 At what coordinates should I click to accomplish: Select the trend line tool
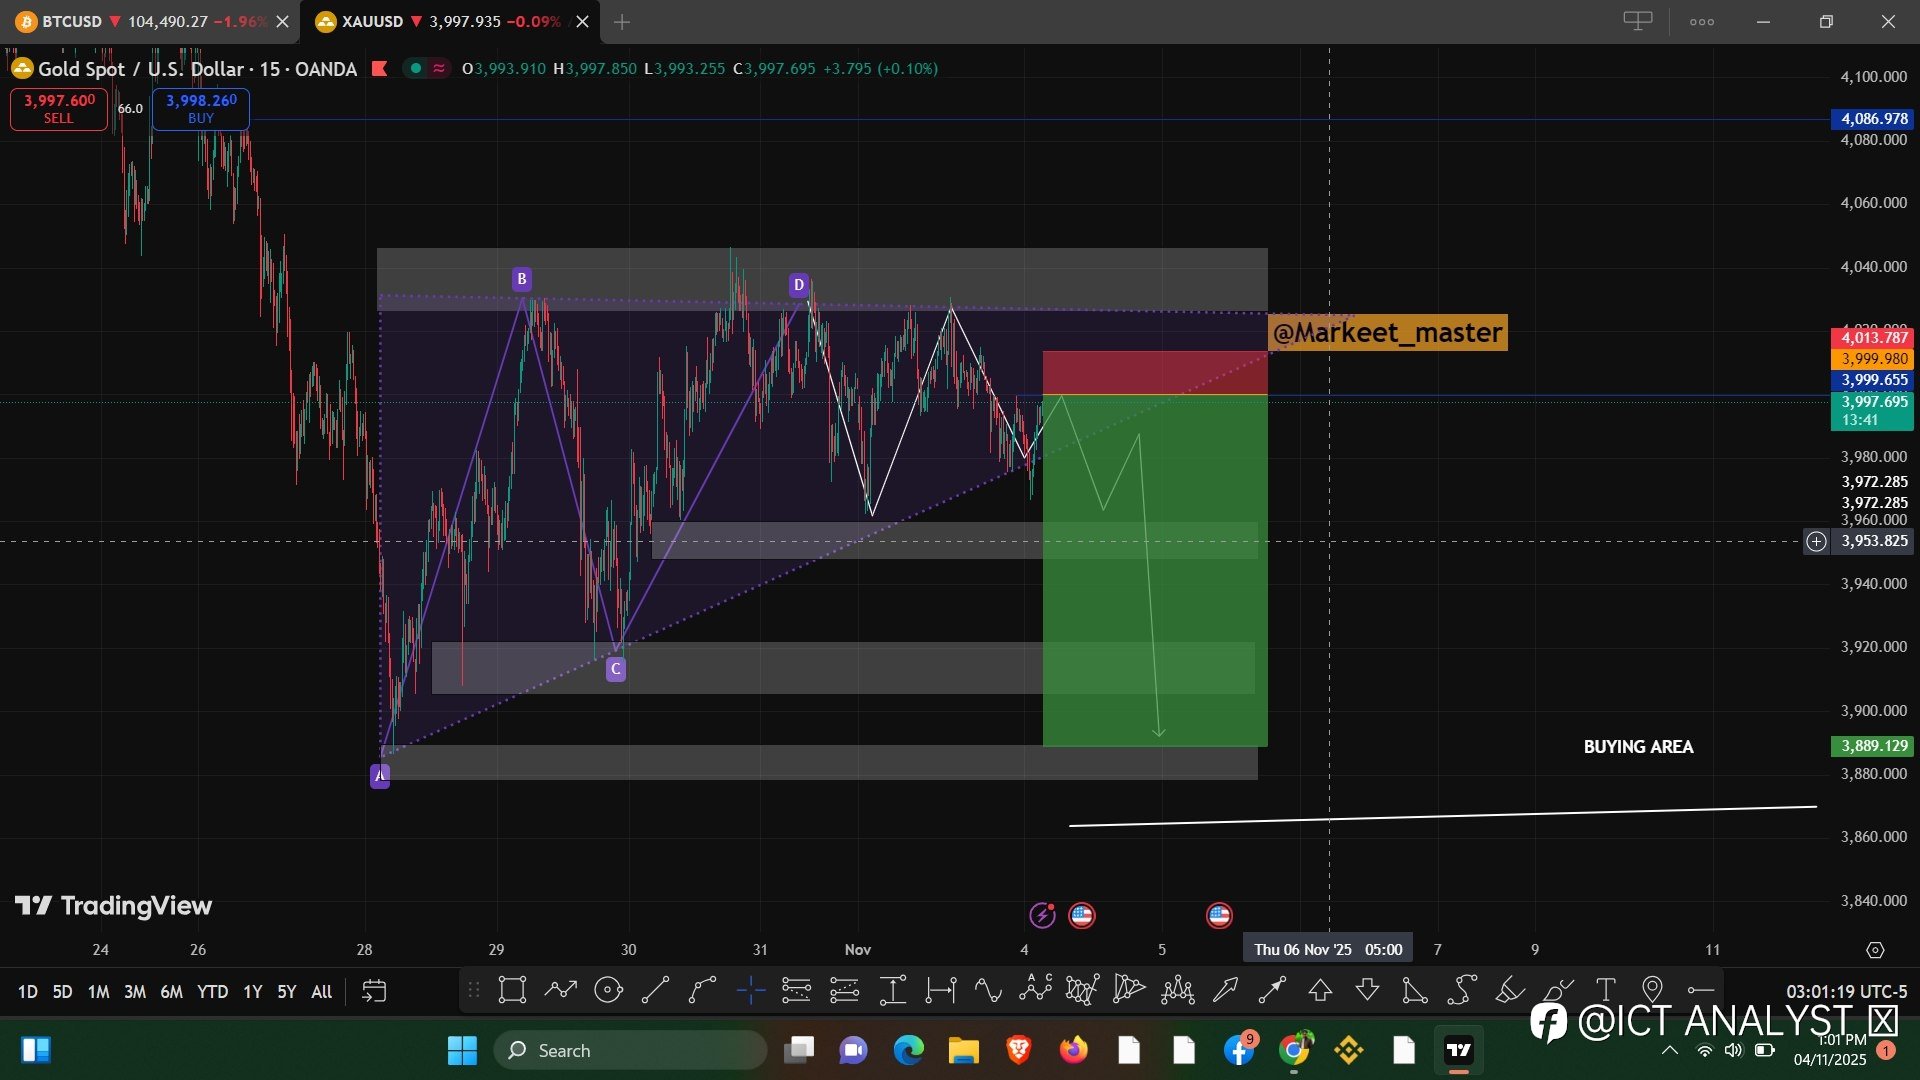(x=655, y=991)
